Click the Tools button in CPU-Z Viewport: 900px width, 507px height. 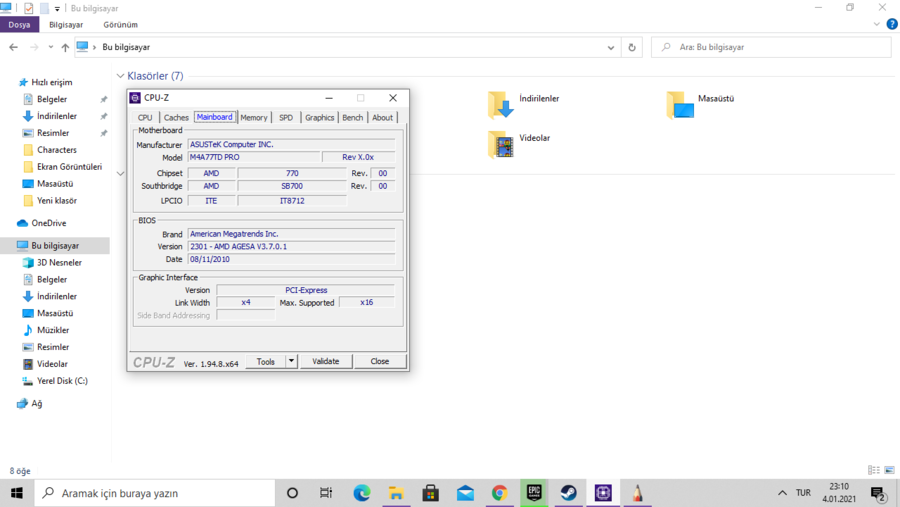(266, 361)
